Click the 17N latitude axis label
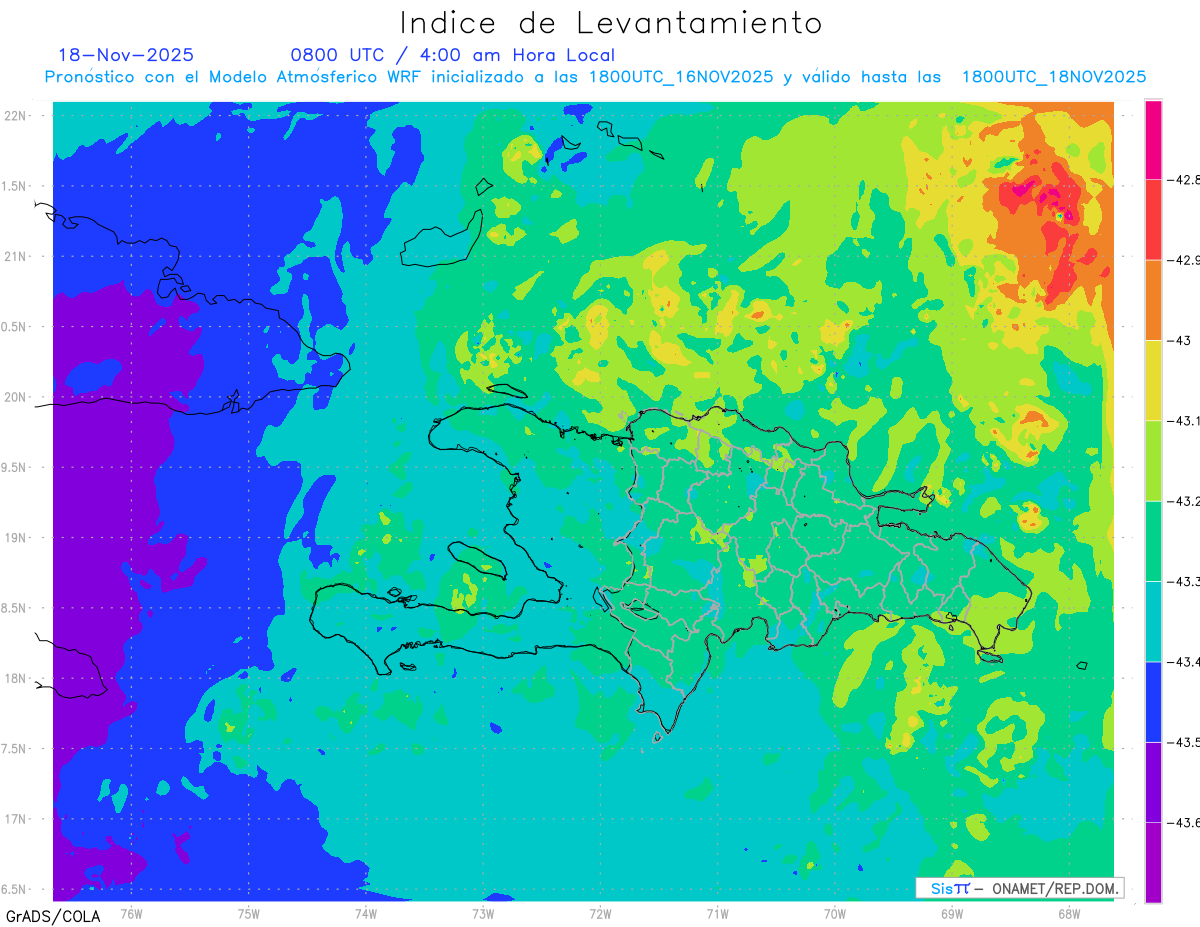This screenshot has width=1200, height=927. (x=17, y=819)
